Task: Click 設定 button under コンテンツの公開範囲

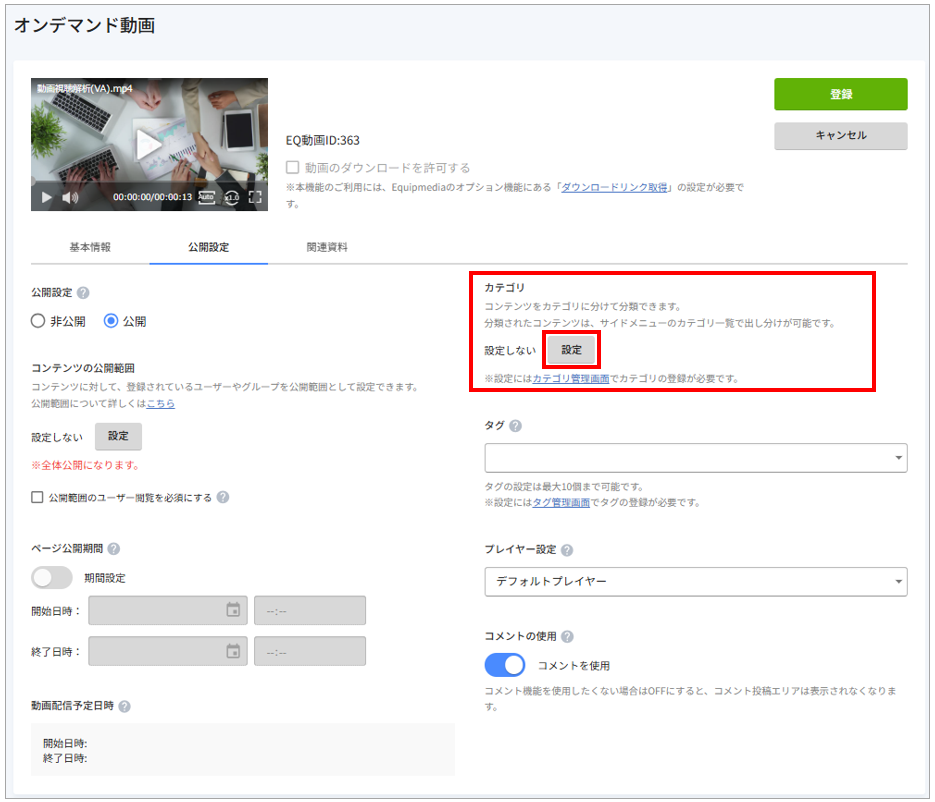Action: pos(118,436)
